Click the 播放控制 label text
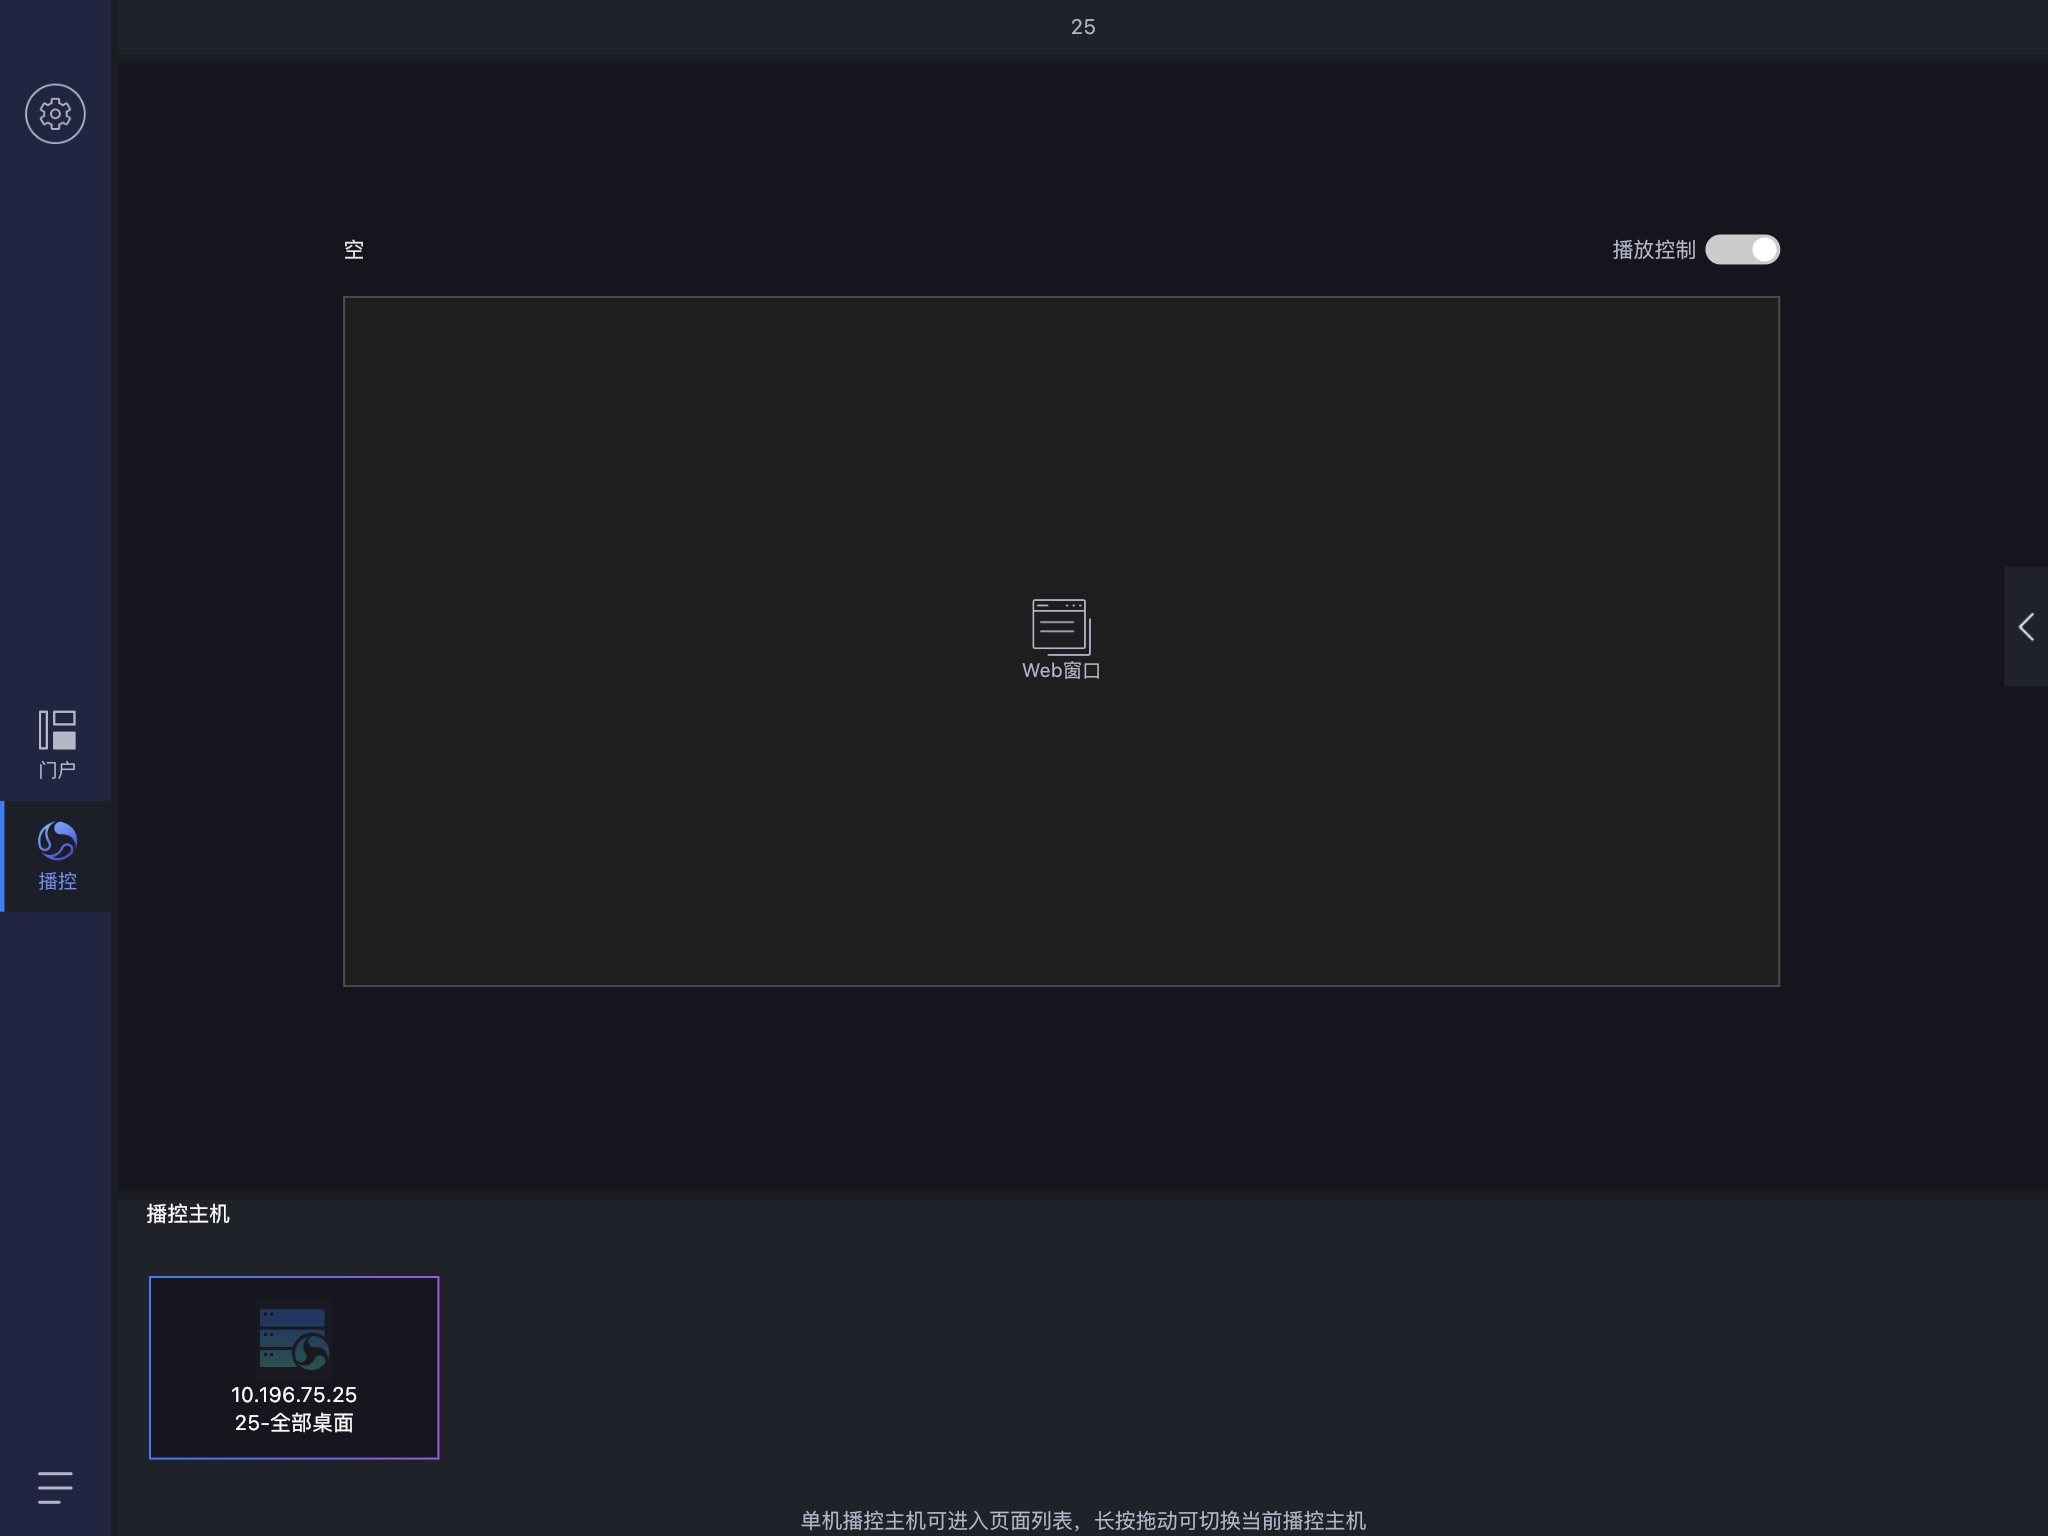This screenshot has width=2048, height=1536. [1654, 250]
